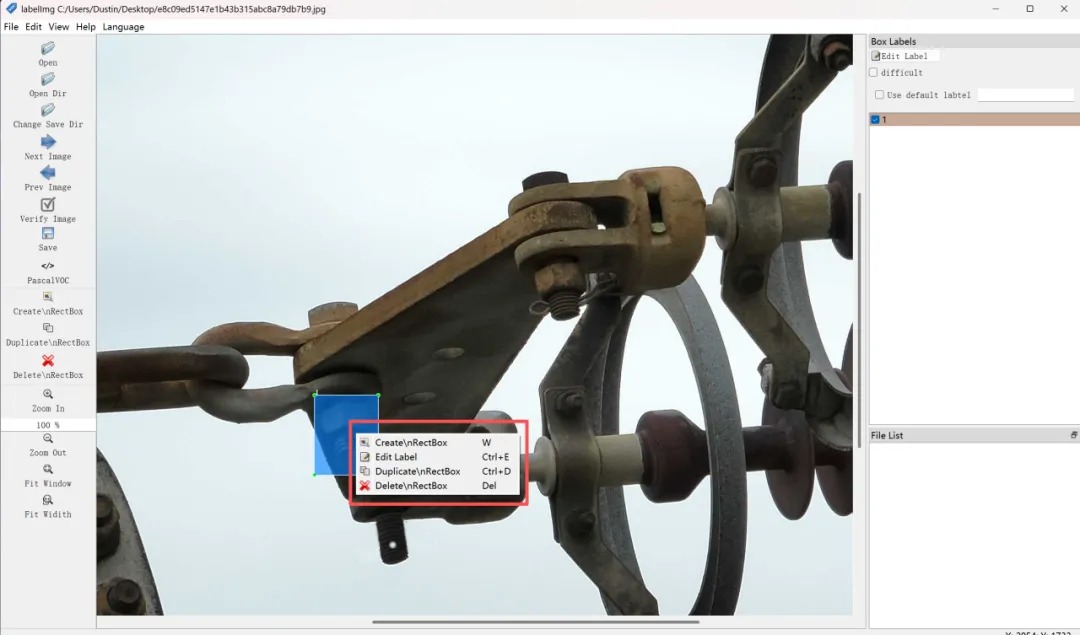This screenshot has width=1080, height=635.
Task: Choose Delete RectBox in context menu
Action: (x=437, y=486)
